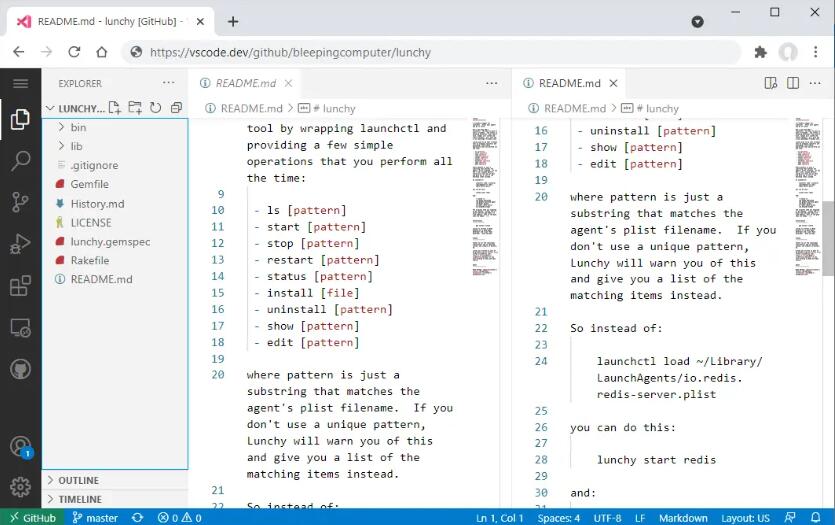Viewport: 835px width, 525px height.
Task: Change language mode Markdown in status bar
Action: click(683, 518)
